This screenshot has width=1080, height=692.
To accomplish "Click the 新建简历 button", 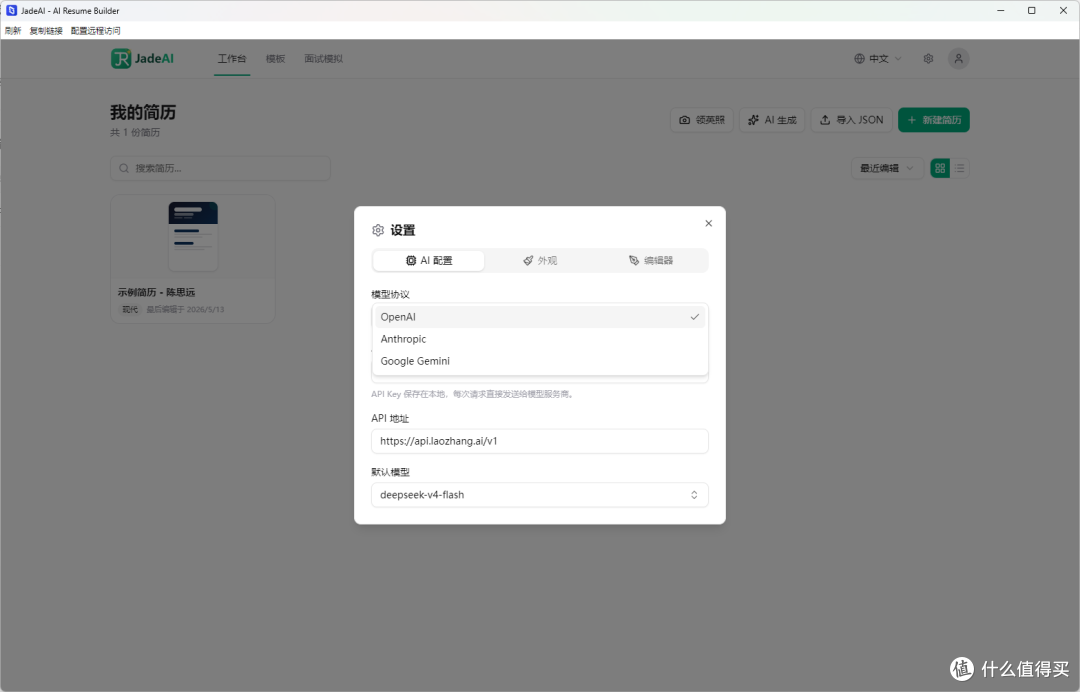I will tap(933, 120).
